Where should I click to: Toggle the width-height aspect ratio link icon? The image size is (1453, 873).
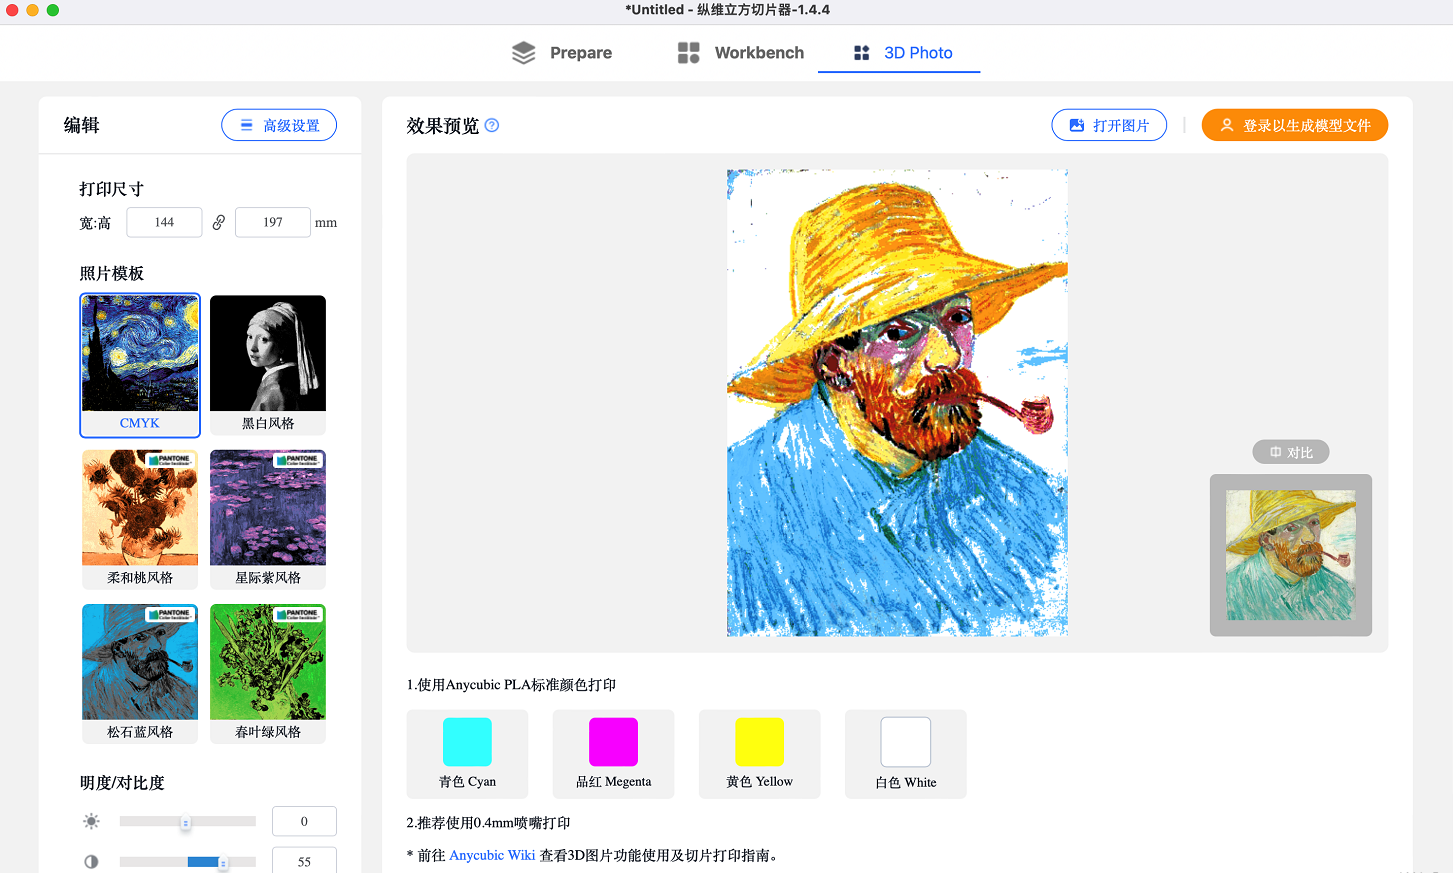point(218,222)
